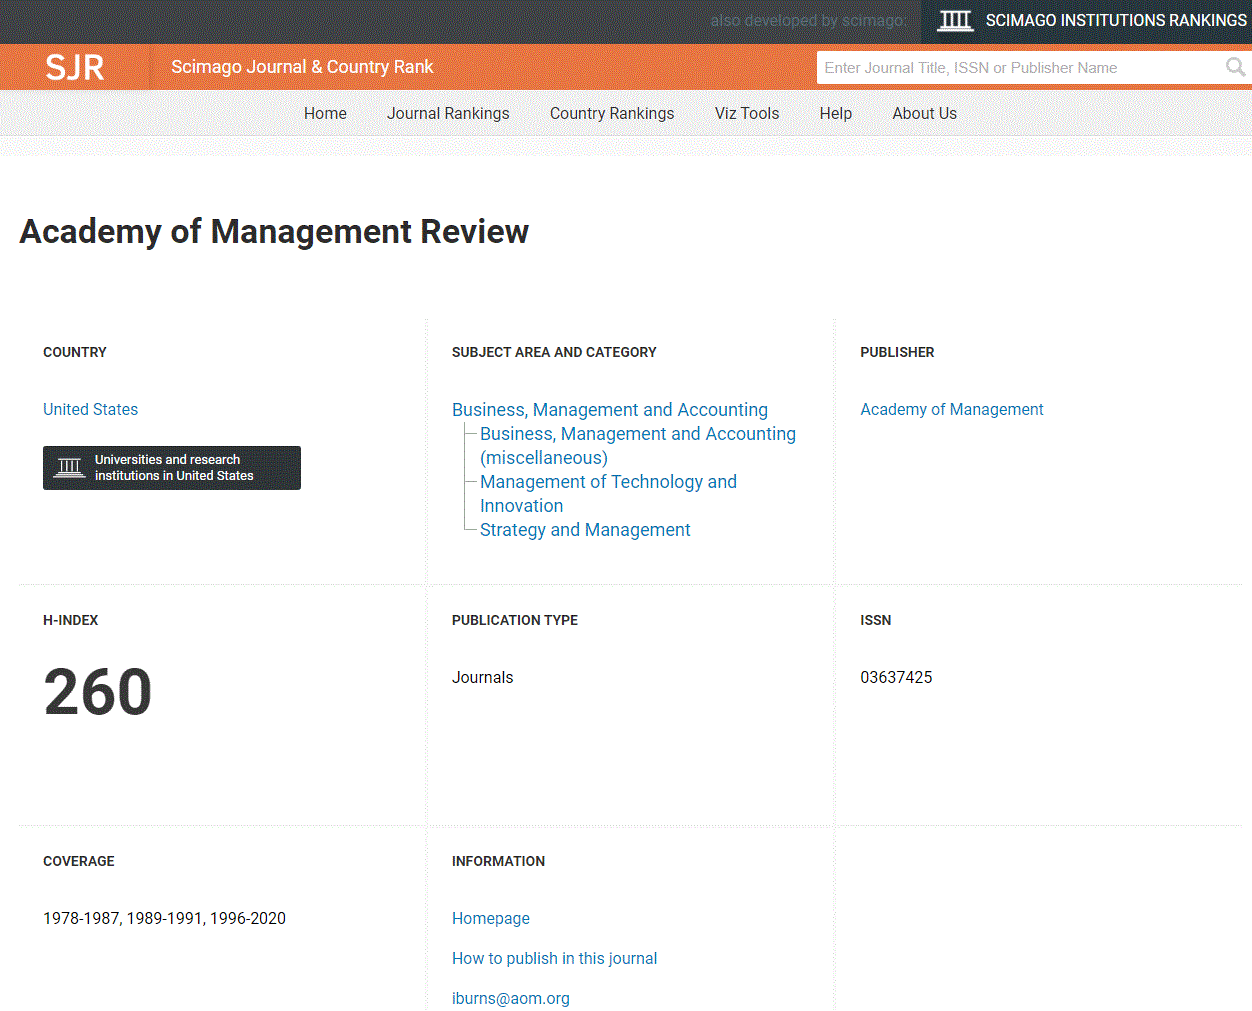Click the INFORMATION section label
The image size is (1252, 1011).
coord(498,861)
